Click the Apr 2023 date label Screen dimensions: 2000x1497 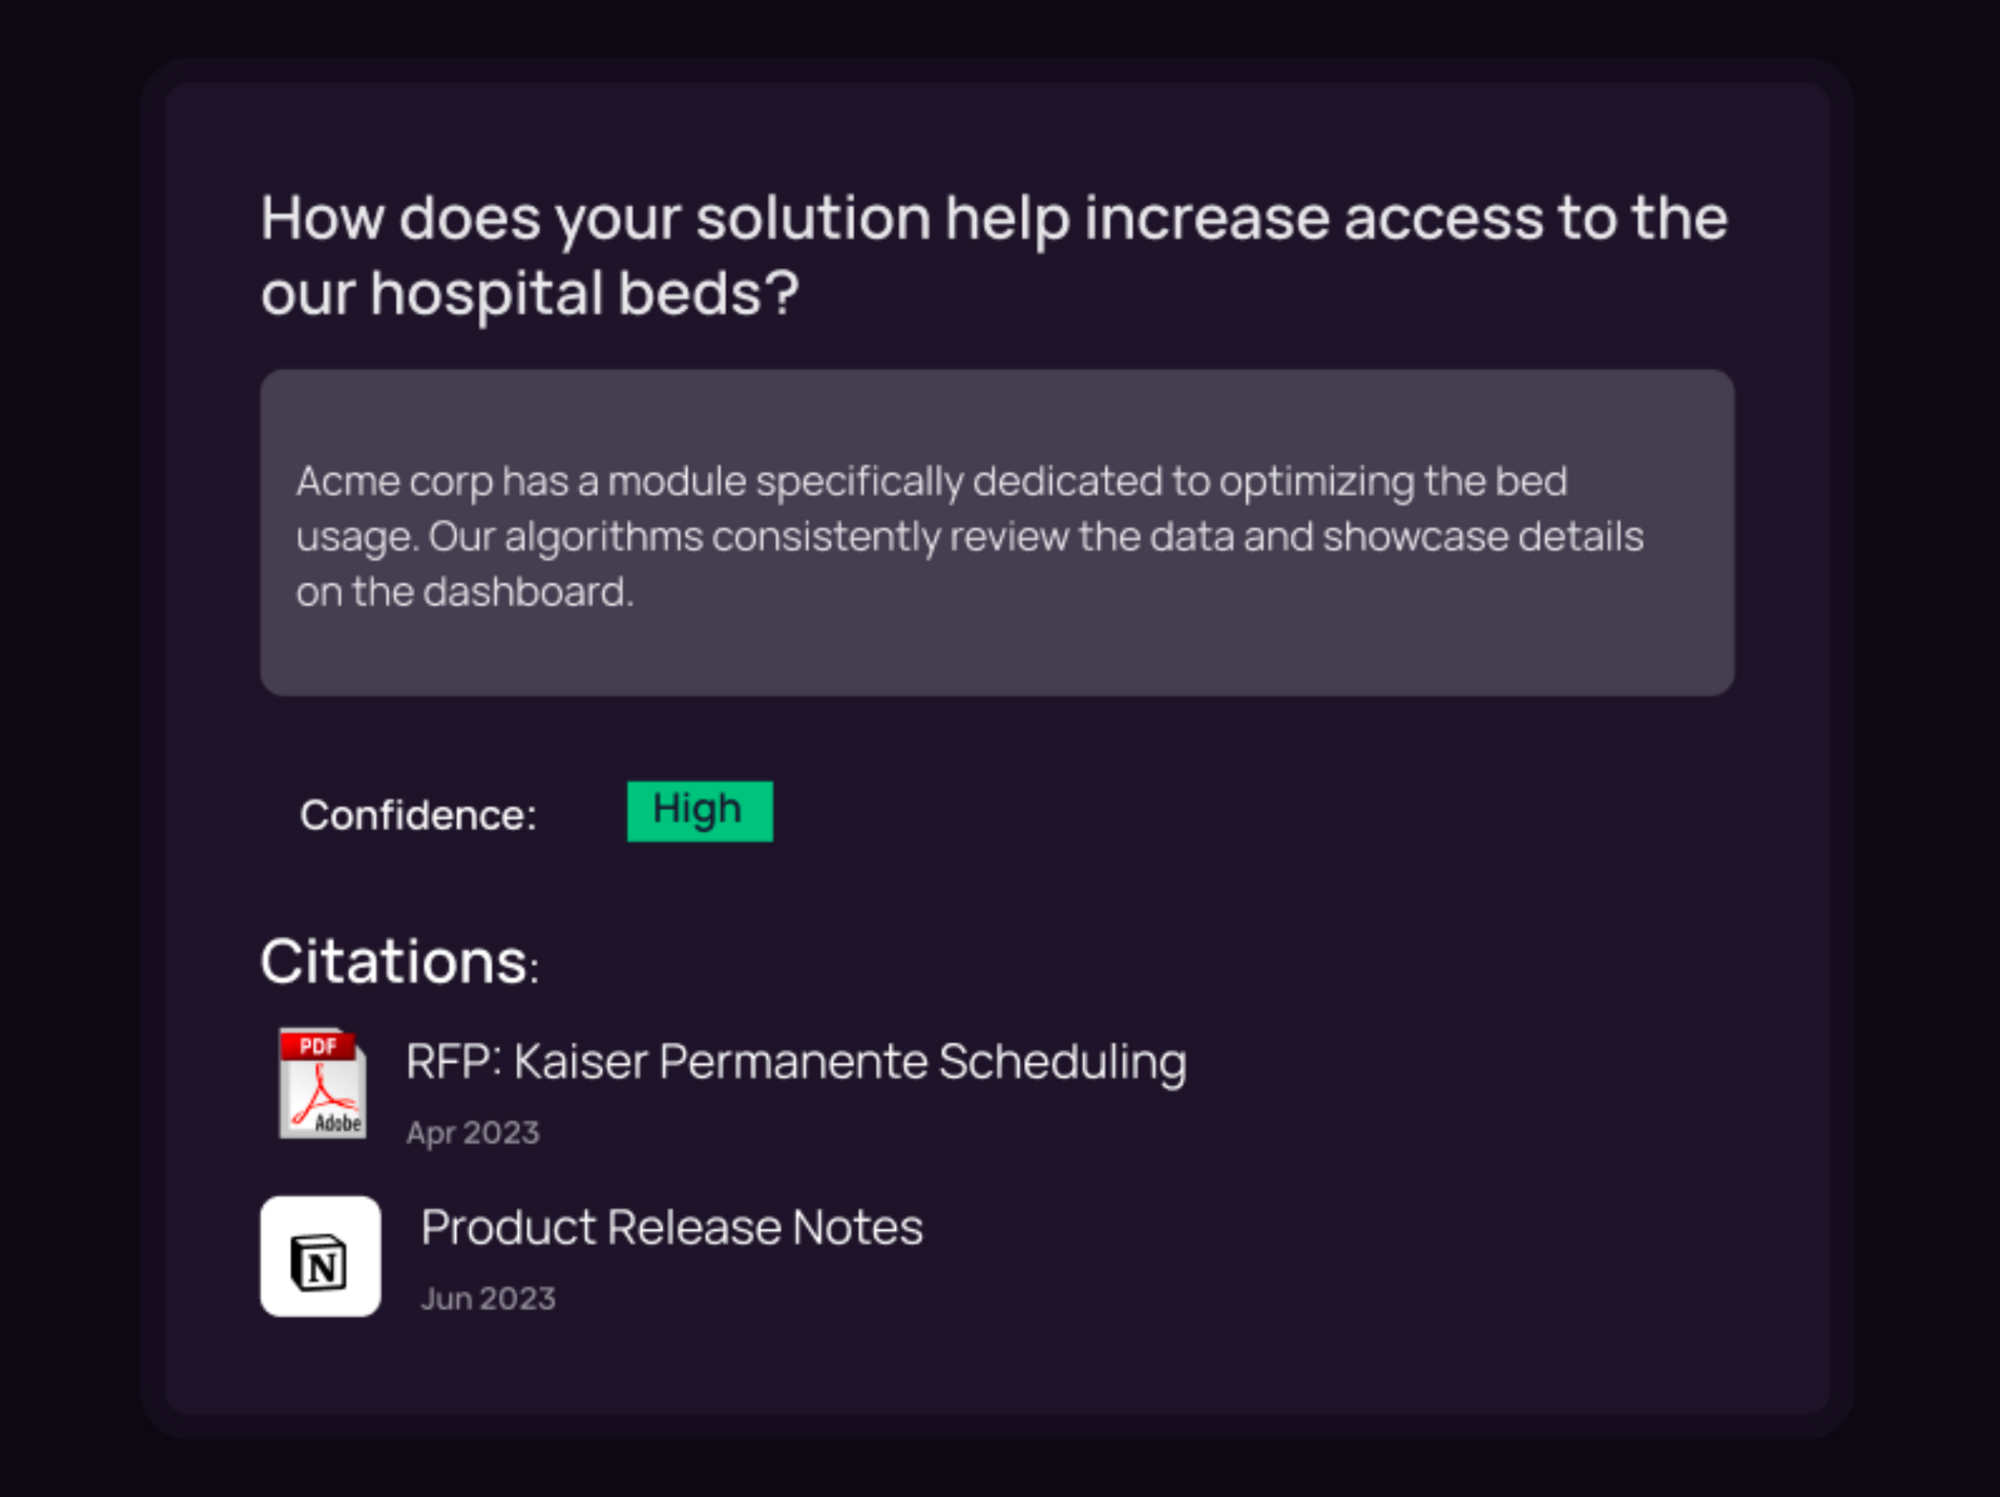coord(473,1131)
